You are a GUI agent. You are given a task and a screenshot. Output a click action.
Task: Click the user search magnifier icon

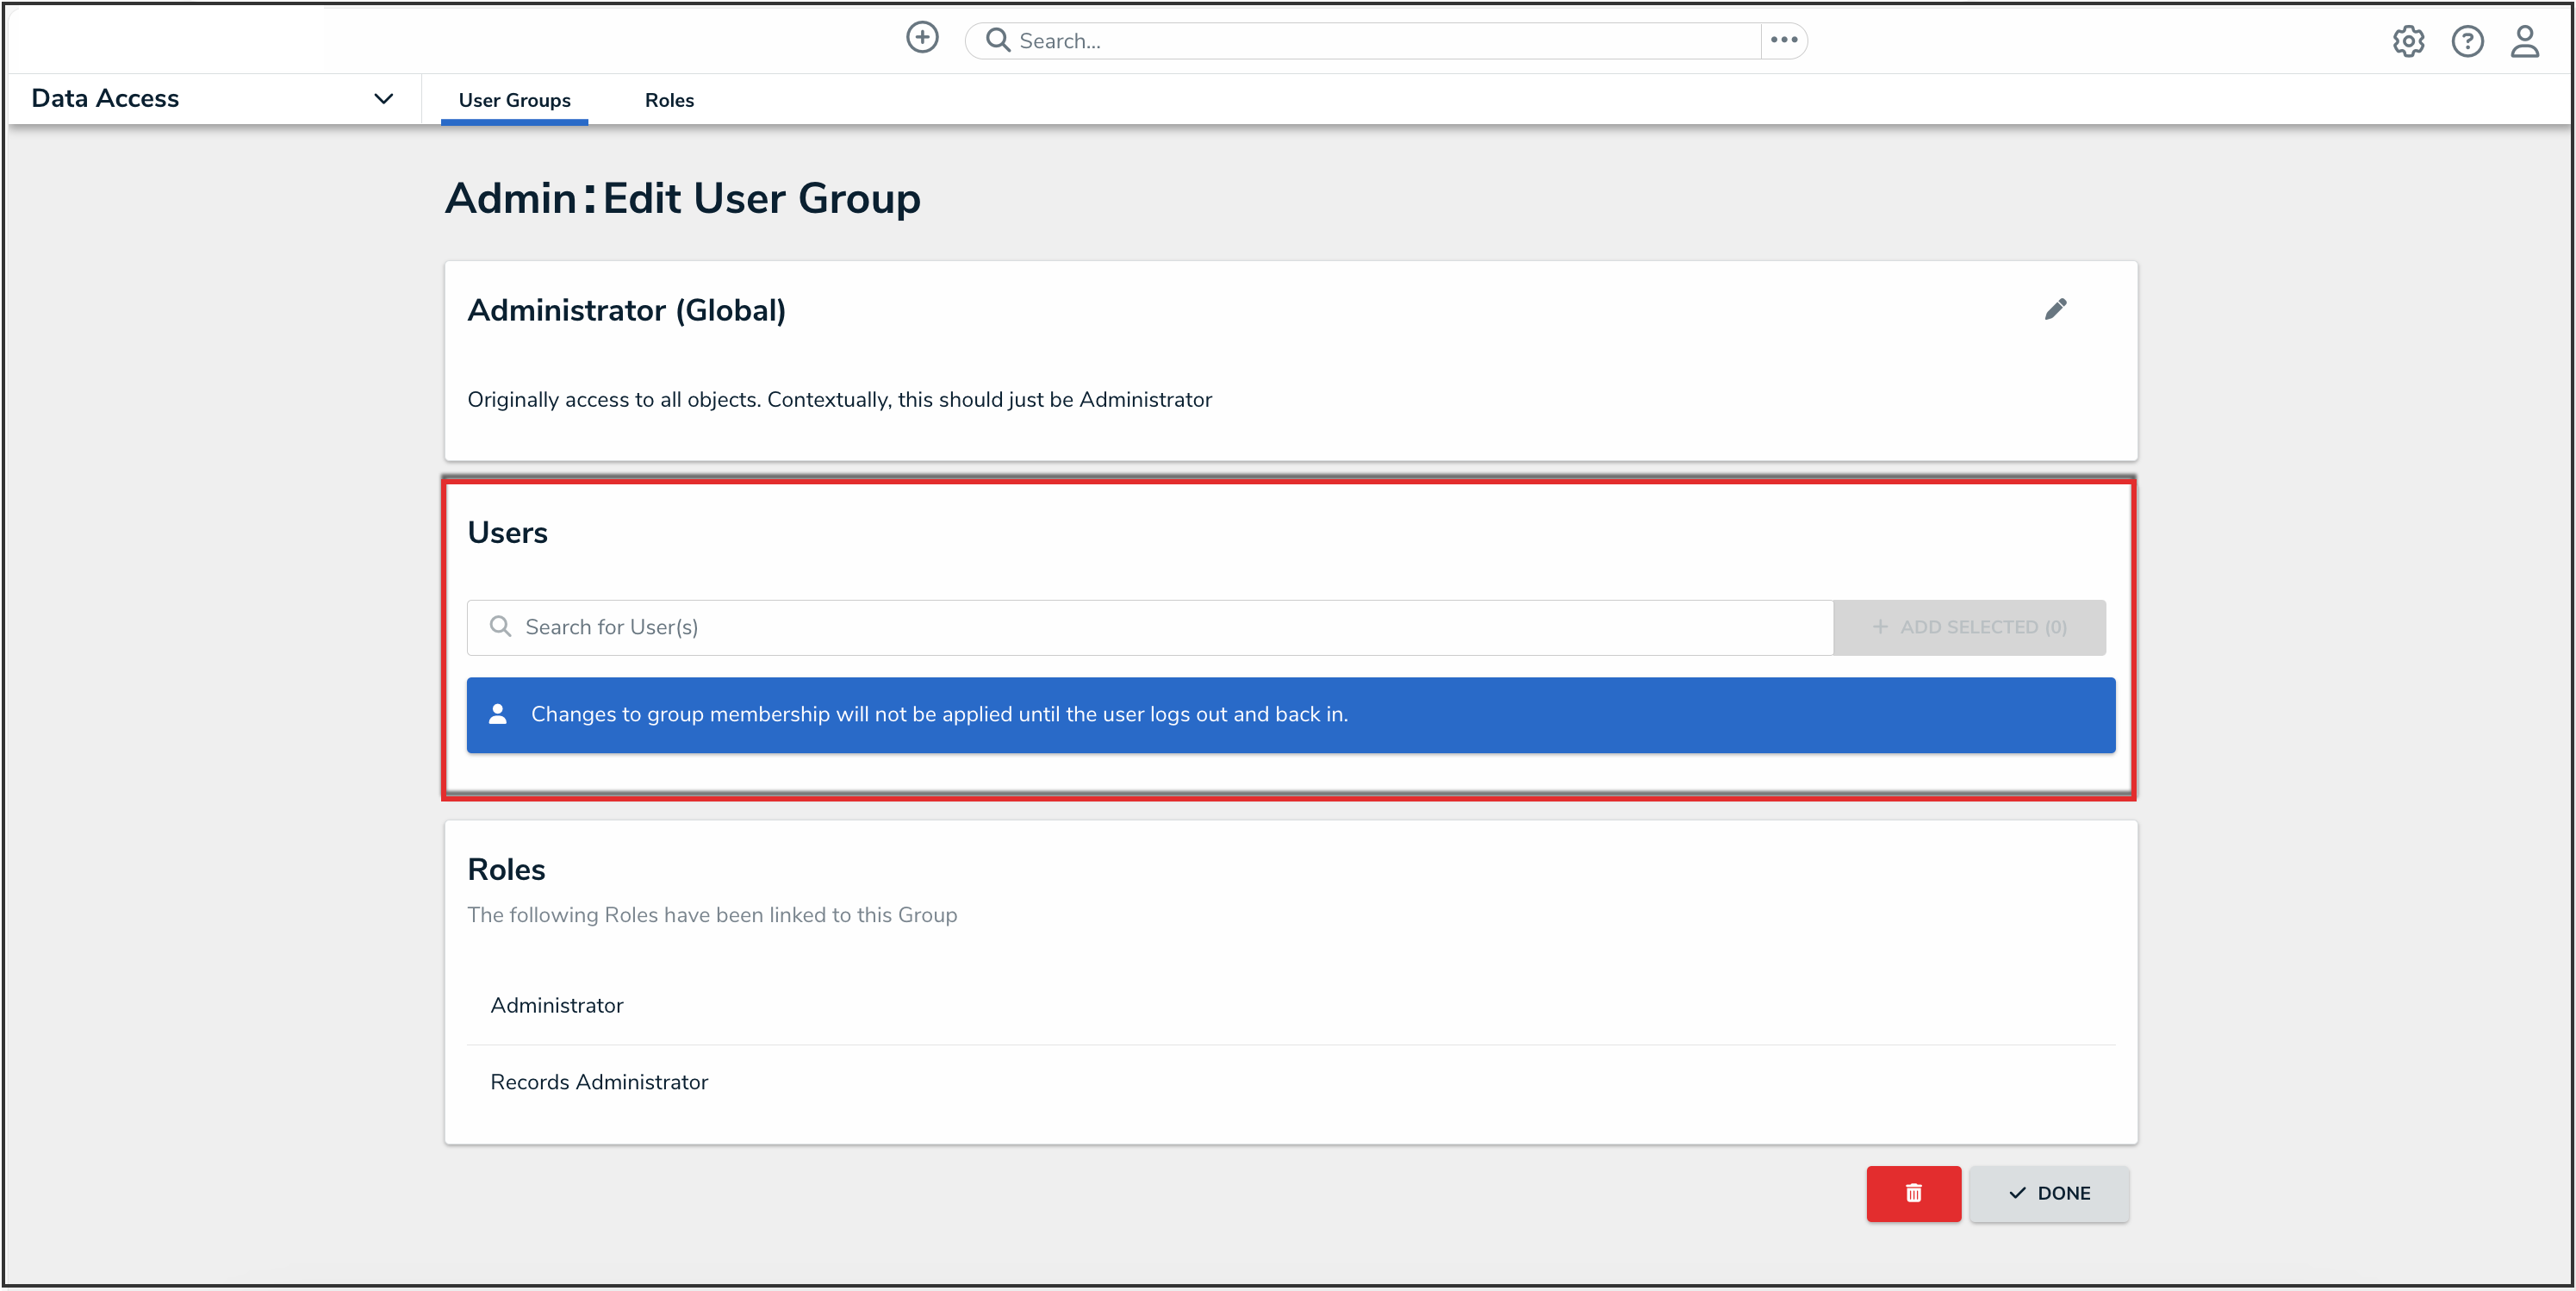coord(500,626)
